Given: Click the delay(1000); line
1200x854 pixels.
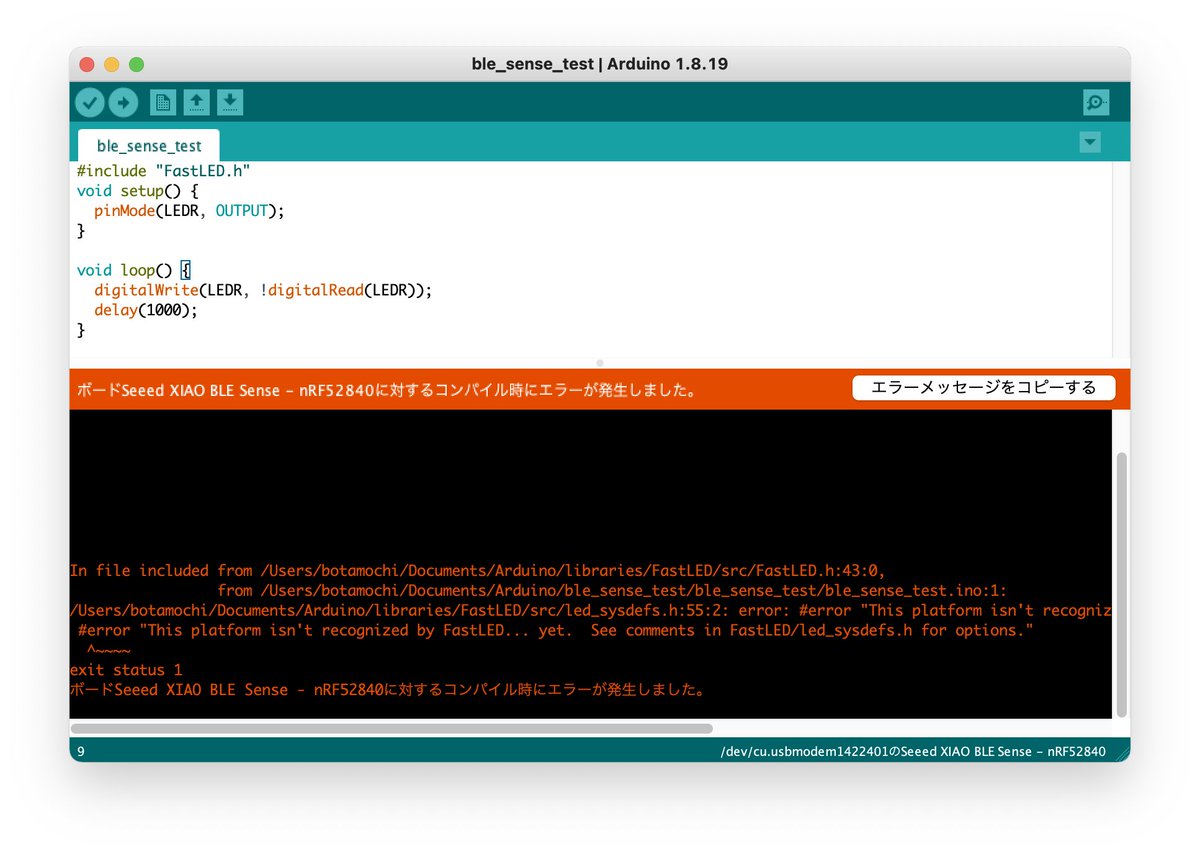Looking at the screenshot, I should pyautogui.click(x=146, y=310).
